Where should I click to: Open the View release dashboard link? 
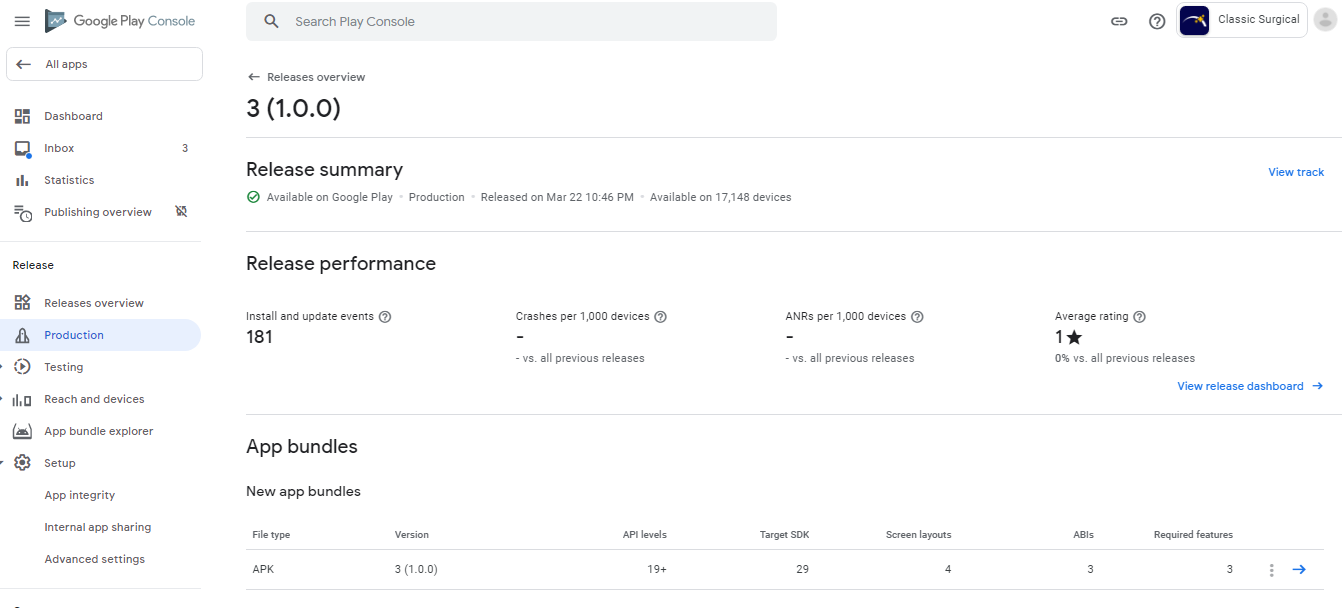[x=1240, y=386]
